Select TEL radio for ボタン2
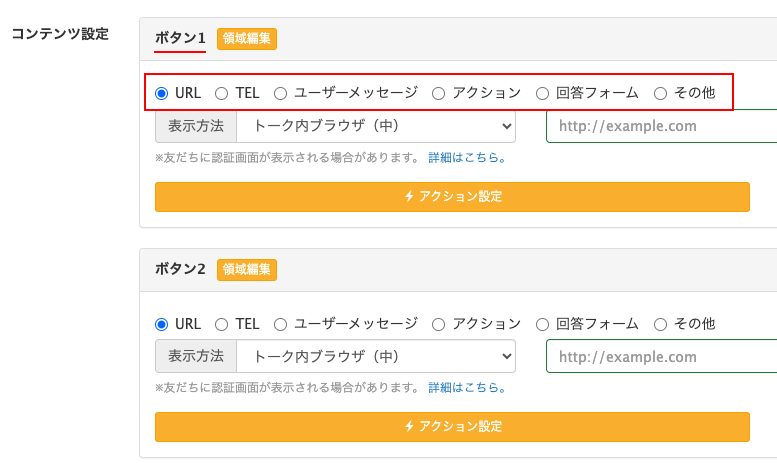777x463 pixels. coord(222,324)
